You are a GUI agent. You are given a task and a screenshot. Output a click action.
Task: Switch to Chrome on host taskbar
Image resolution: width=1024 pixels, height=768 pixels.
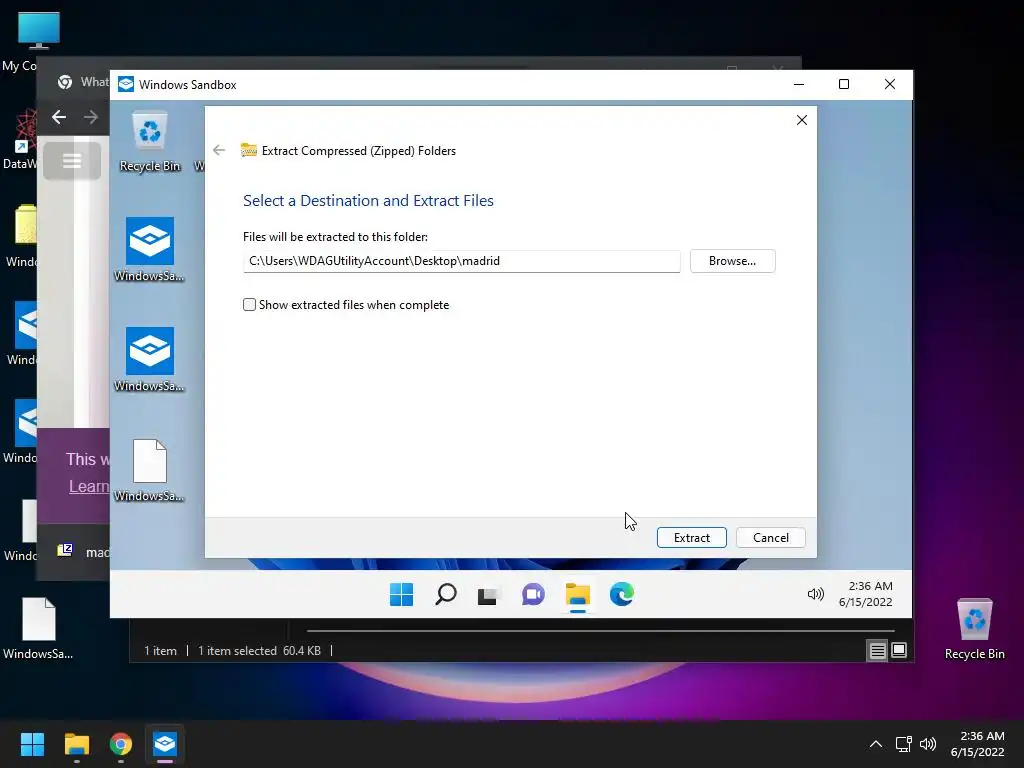tap(121, 744)
